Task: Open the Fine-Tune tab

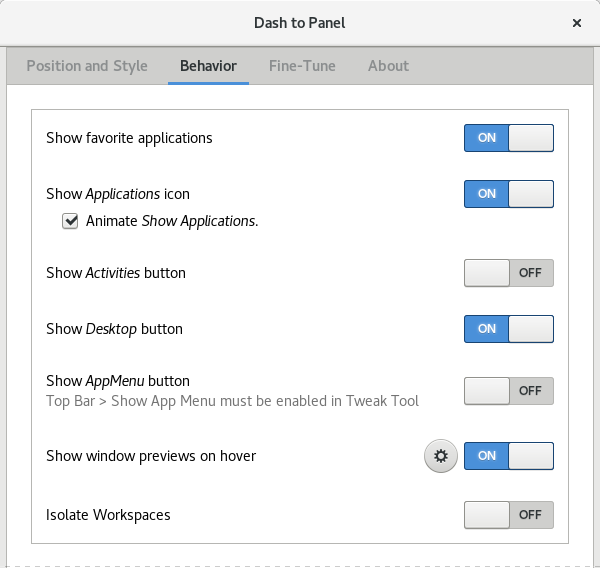Action: tap(302, 66)
